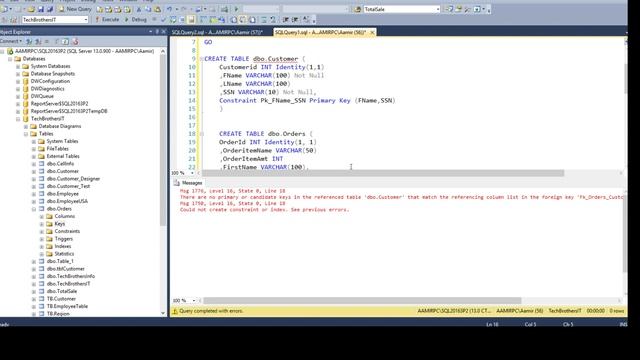Click the Copy icon in toolbar
640x360 pixels.
(148, 9)
